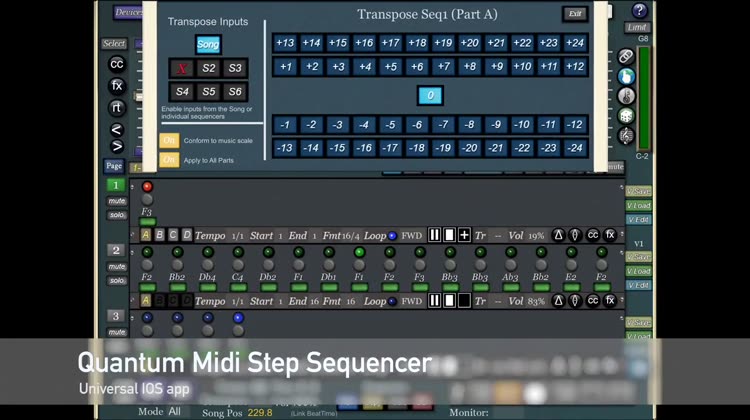Click the dice randomize icon

coord(626,116)
